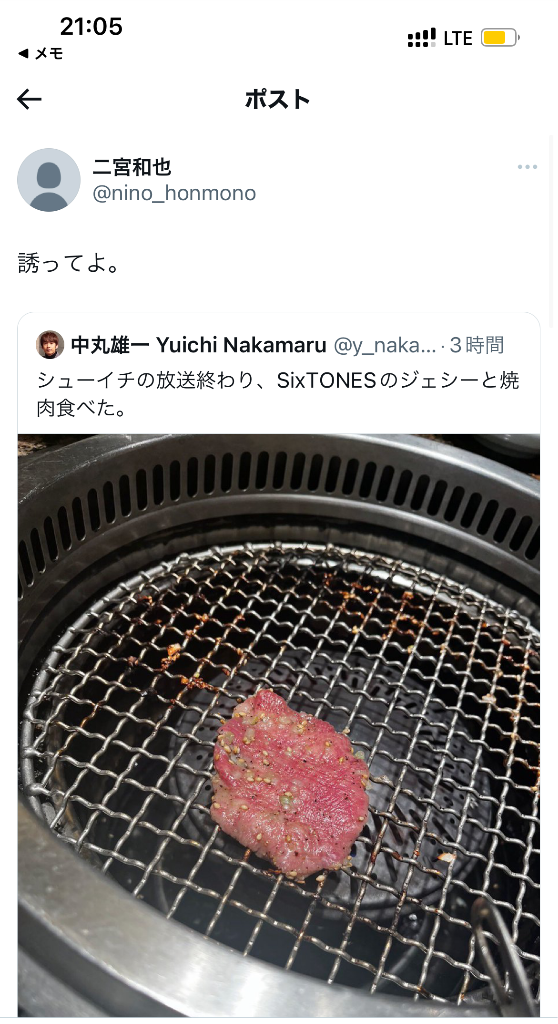
Task: Tap the truncated @y_naka... handle
Action: (x=384, y=345)
